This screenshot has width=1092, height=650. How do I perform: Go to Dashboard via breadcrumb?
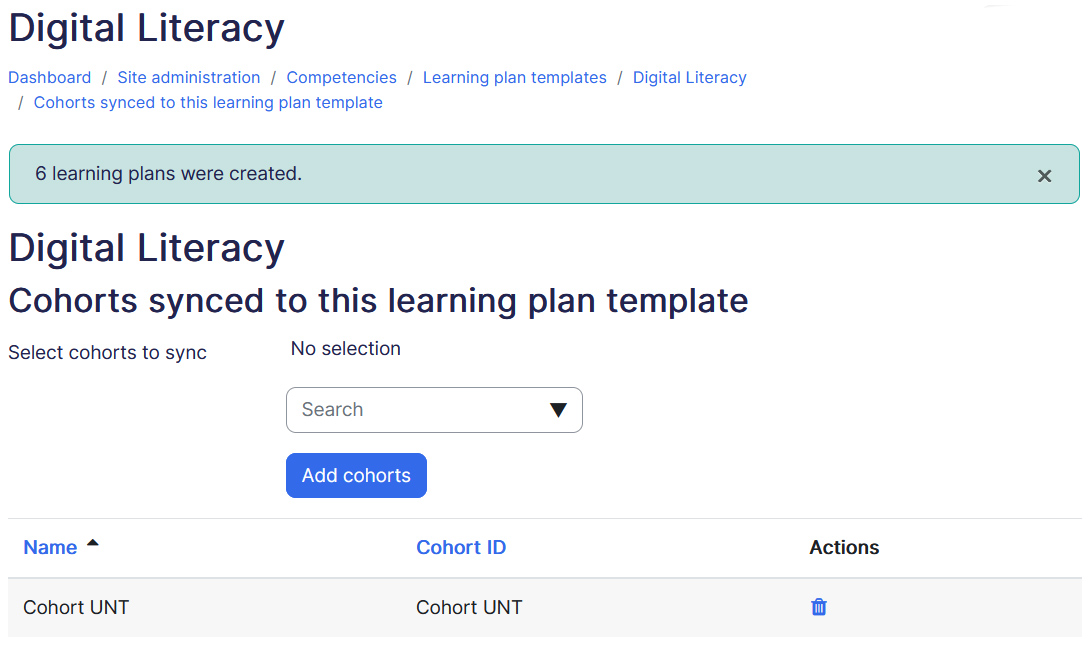tap(50, 78)
